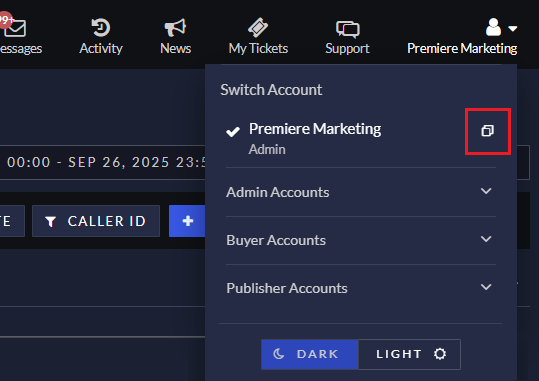Open the Messages envelope icon

pos(14,28)
